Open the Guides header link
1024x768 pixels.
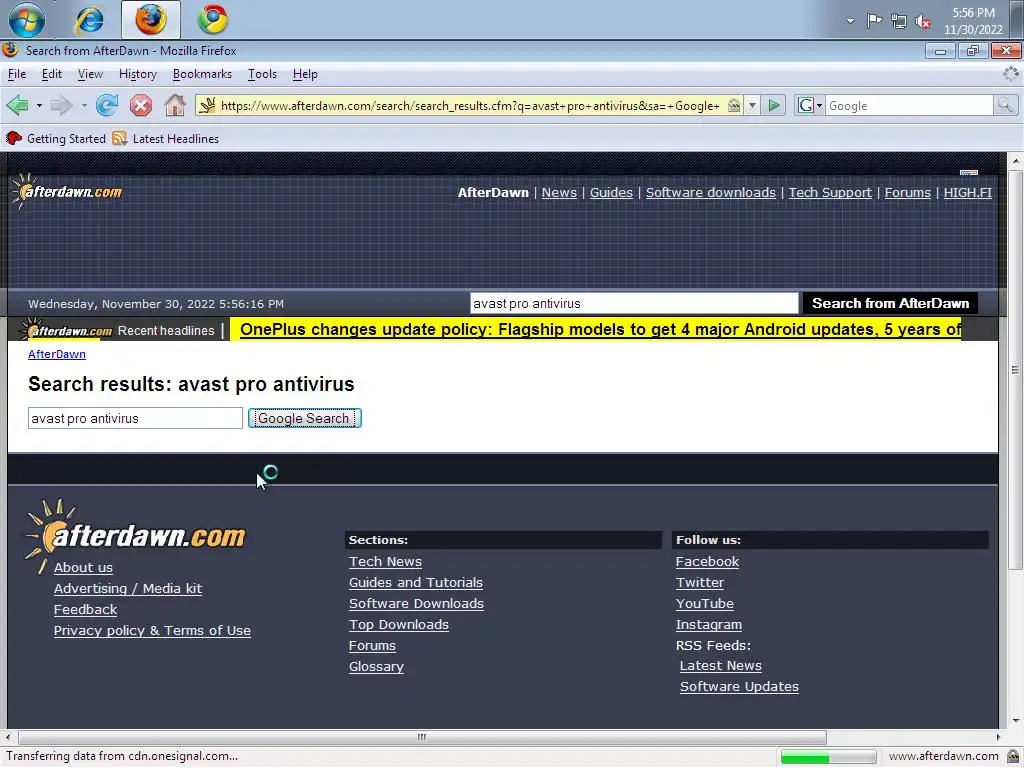[611, 192]
